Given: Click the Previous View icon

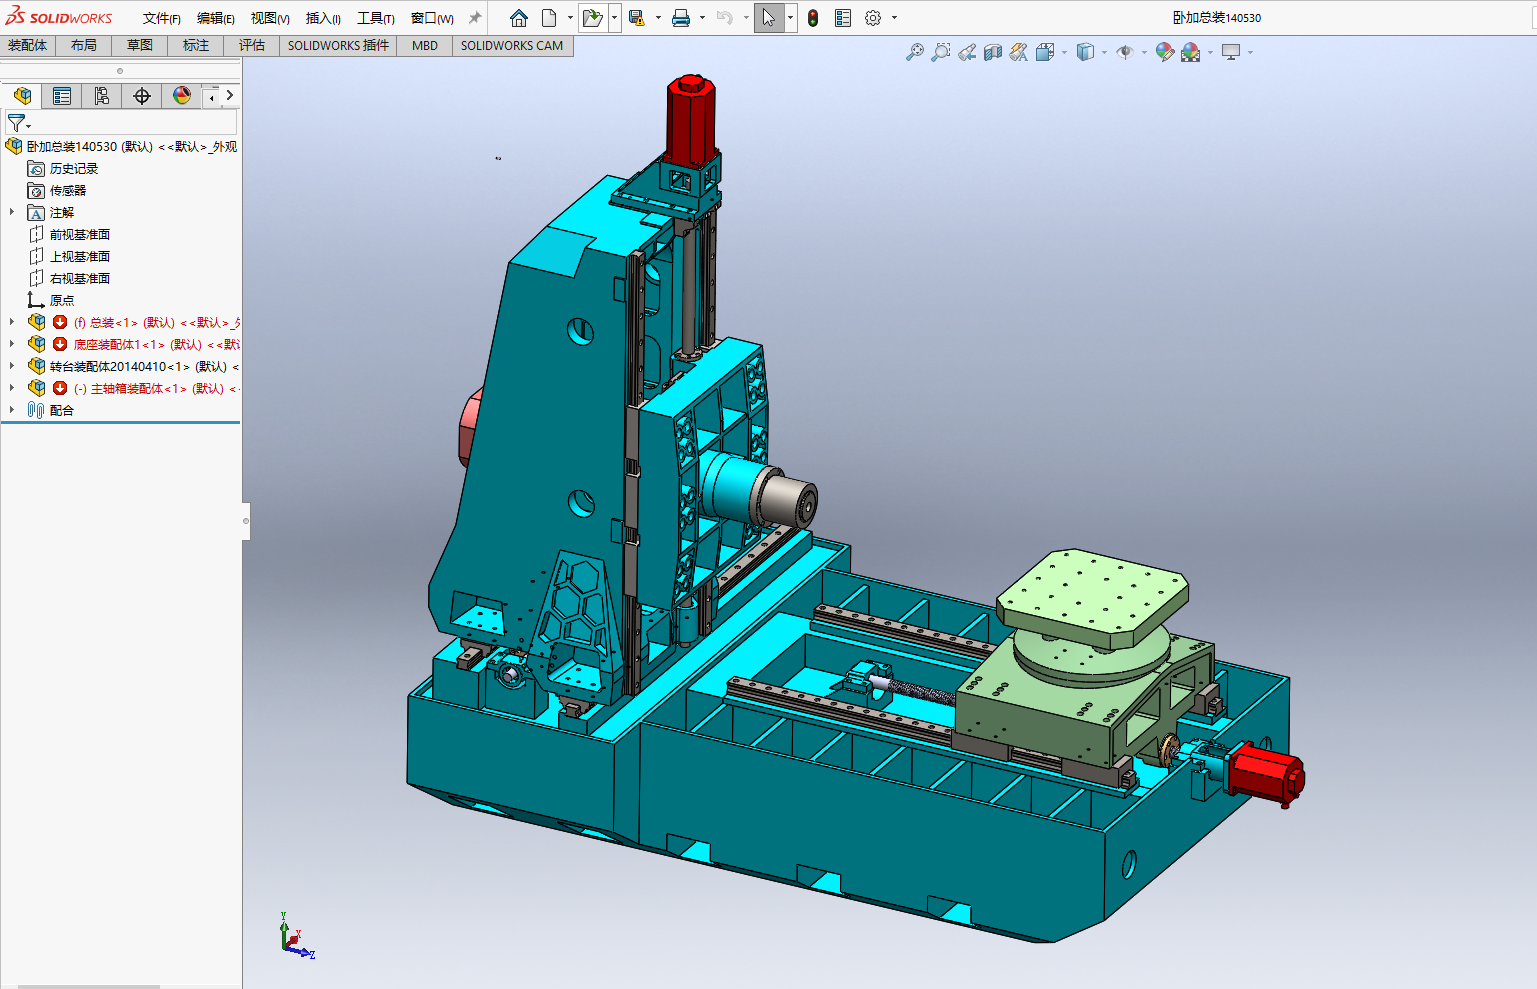Looking at the screenshot, I should 967,52.
